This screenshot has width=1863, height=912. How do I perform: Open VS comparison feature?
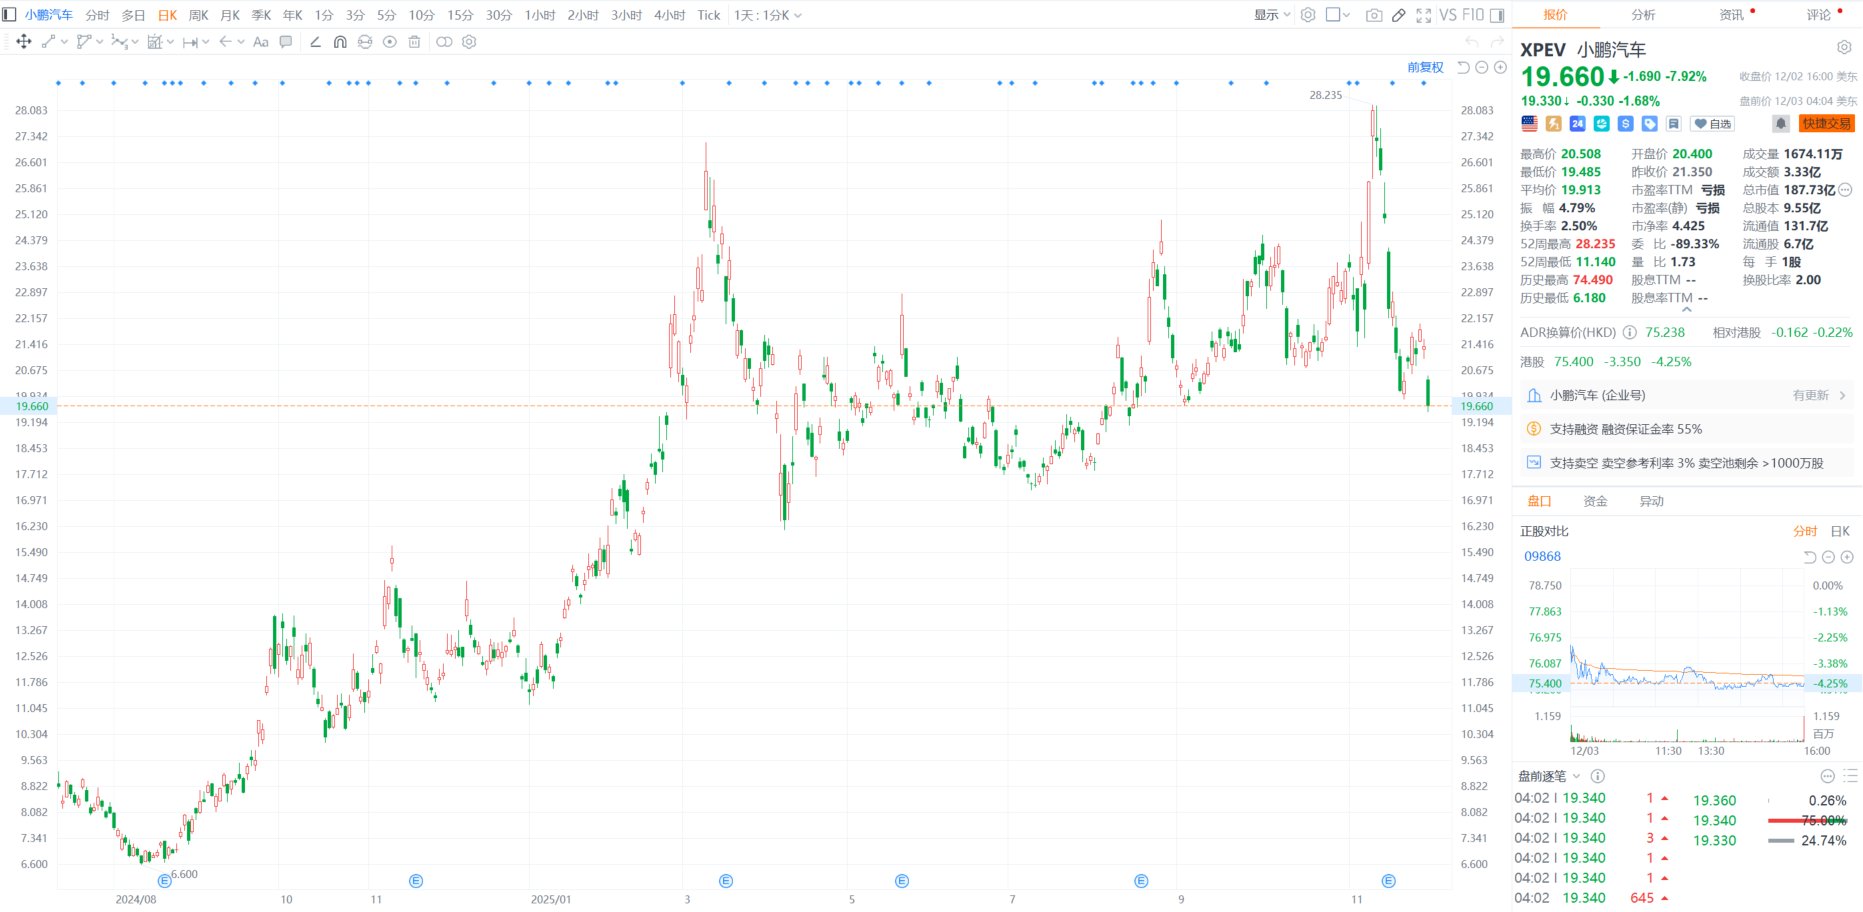click(1448, 15)
